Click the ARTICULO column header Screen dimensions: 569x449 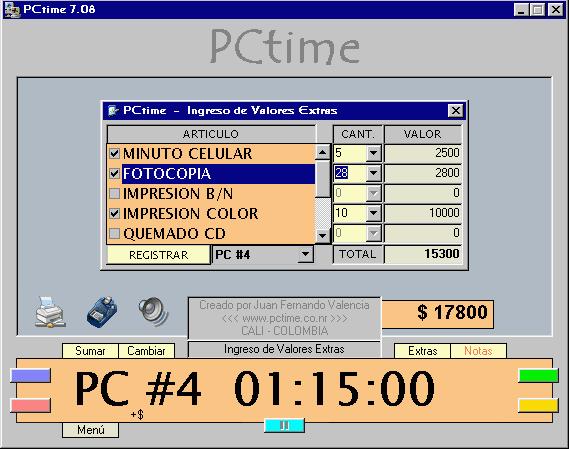point(211,134)
